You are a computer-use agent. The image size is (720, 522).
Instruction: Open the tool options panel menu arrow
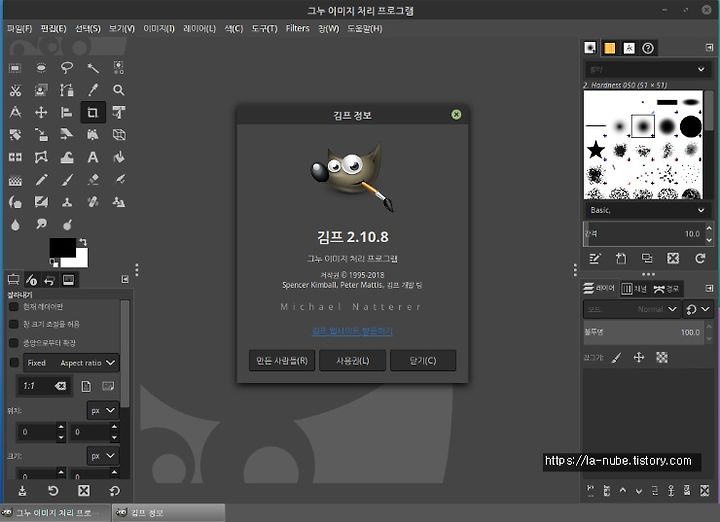point(125,280)
